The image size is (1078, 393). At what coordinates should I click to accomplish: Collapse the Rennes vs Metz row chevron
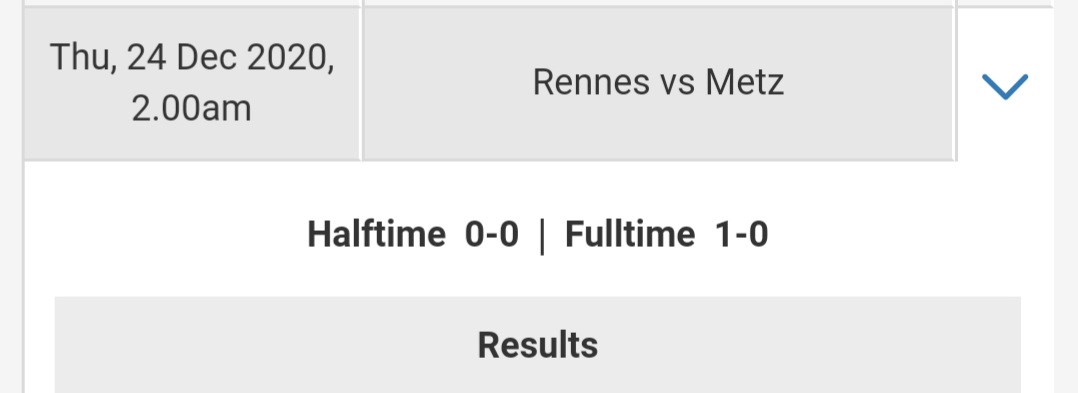coord(1004,87)
